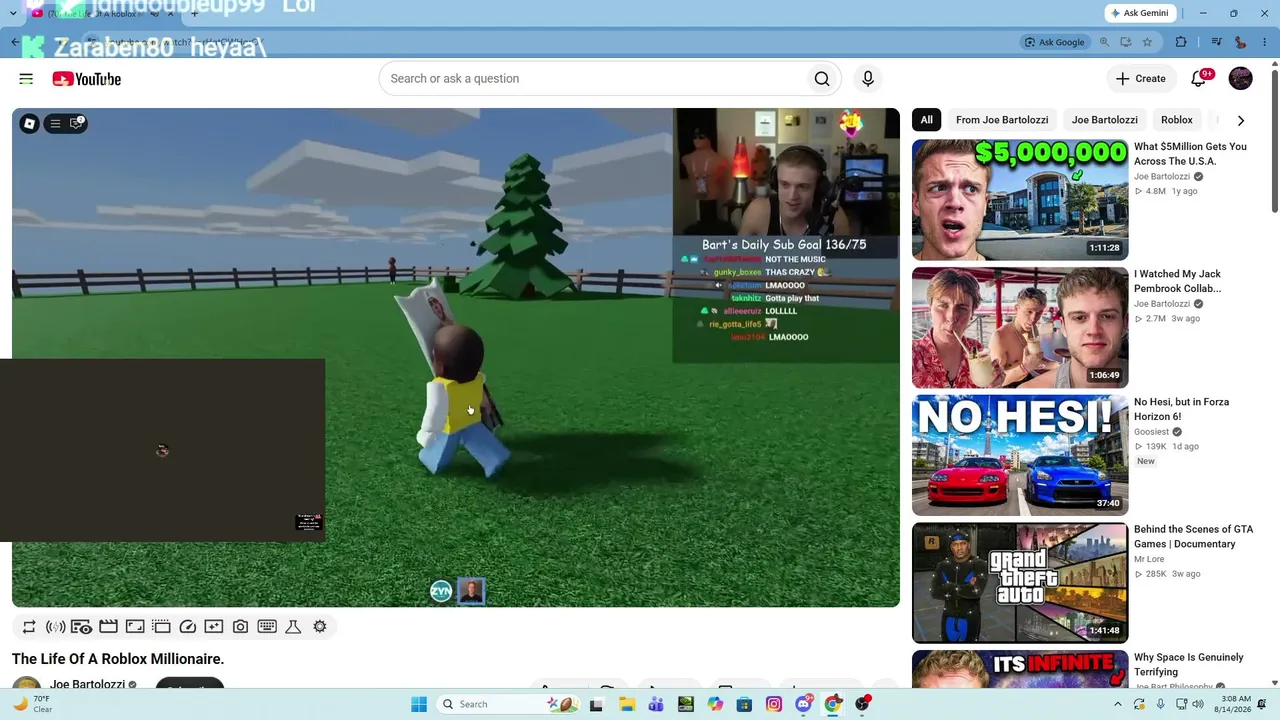Open the What $5Million Gets You video title

(x=1190, y=153)
